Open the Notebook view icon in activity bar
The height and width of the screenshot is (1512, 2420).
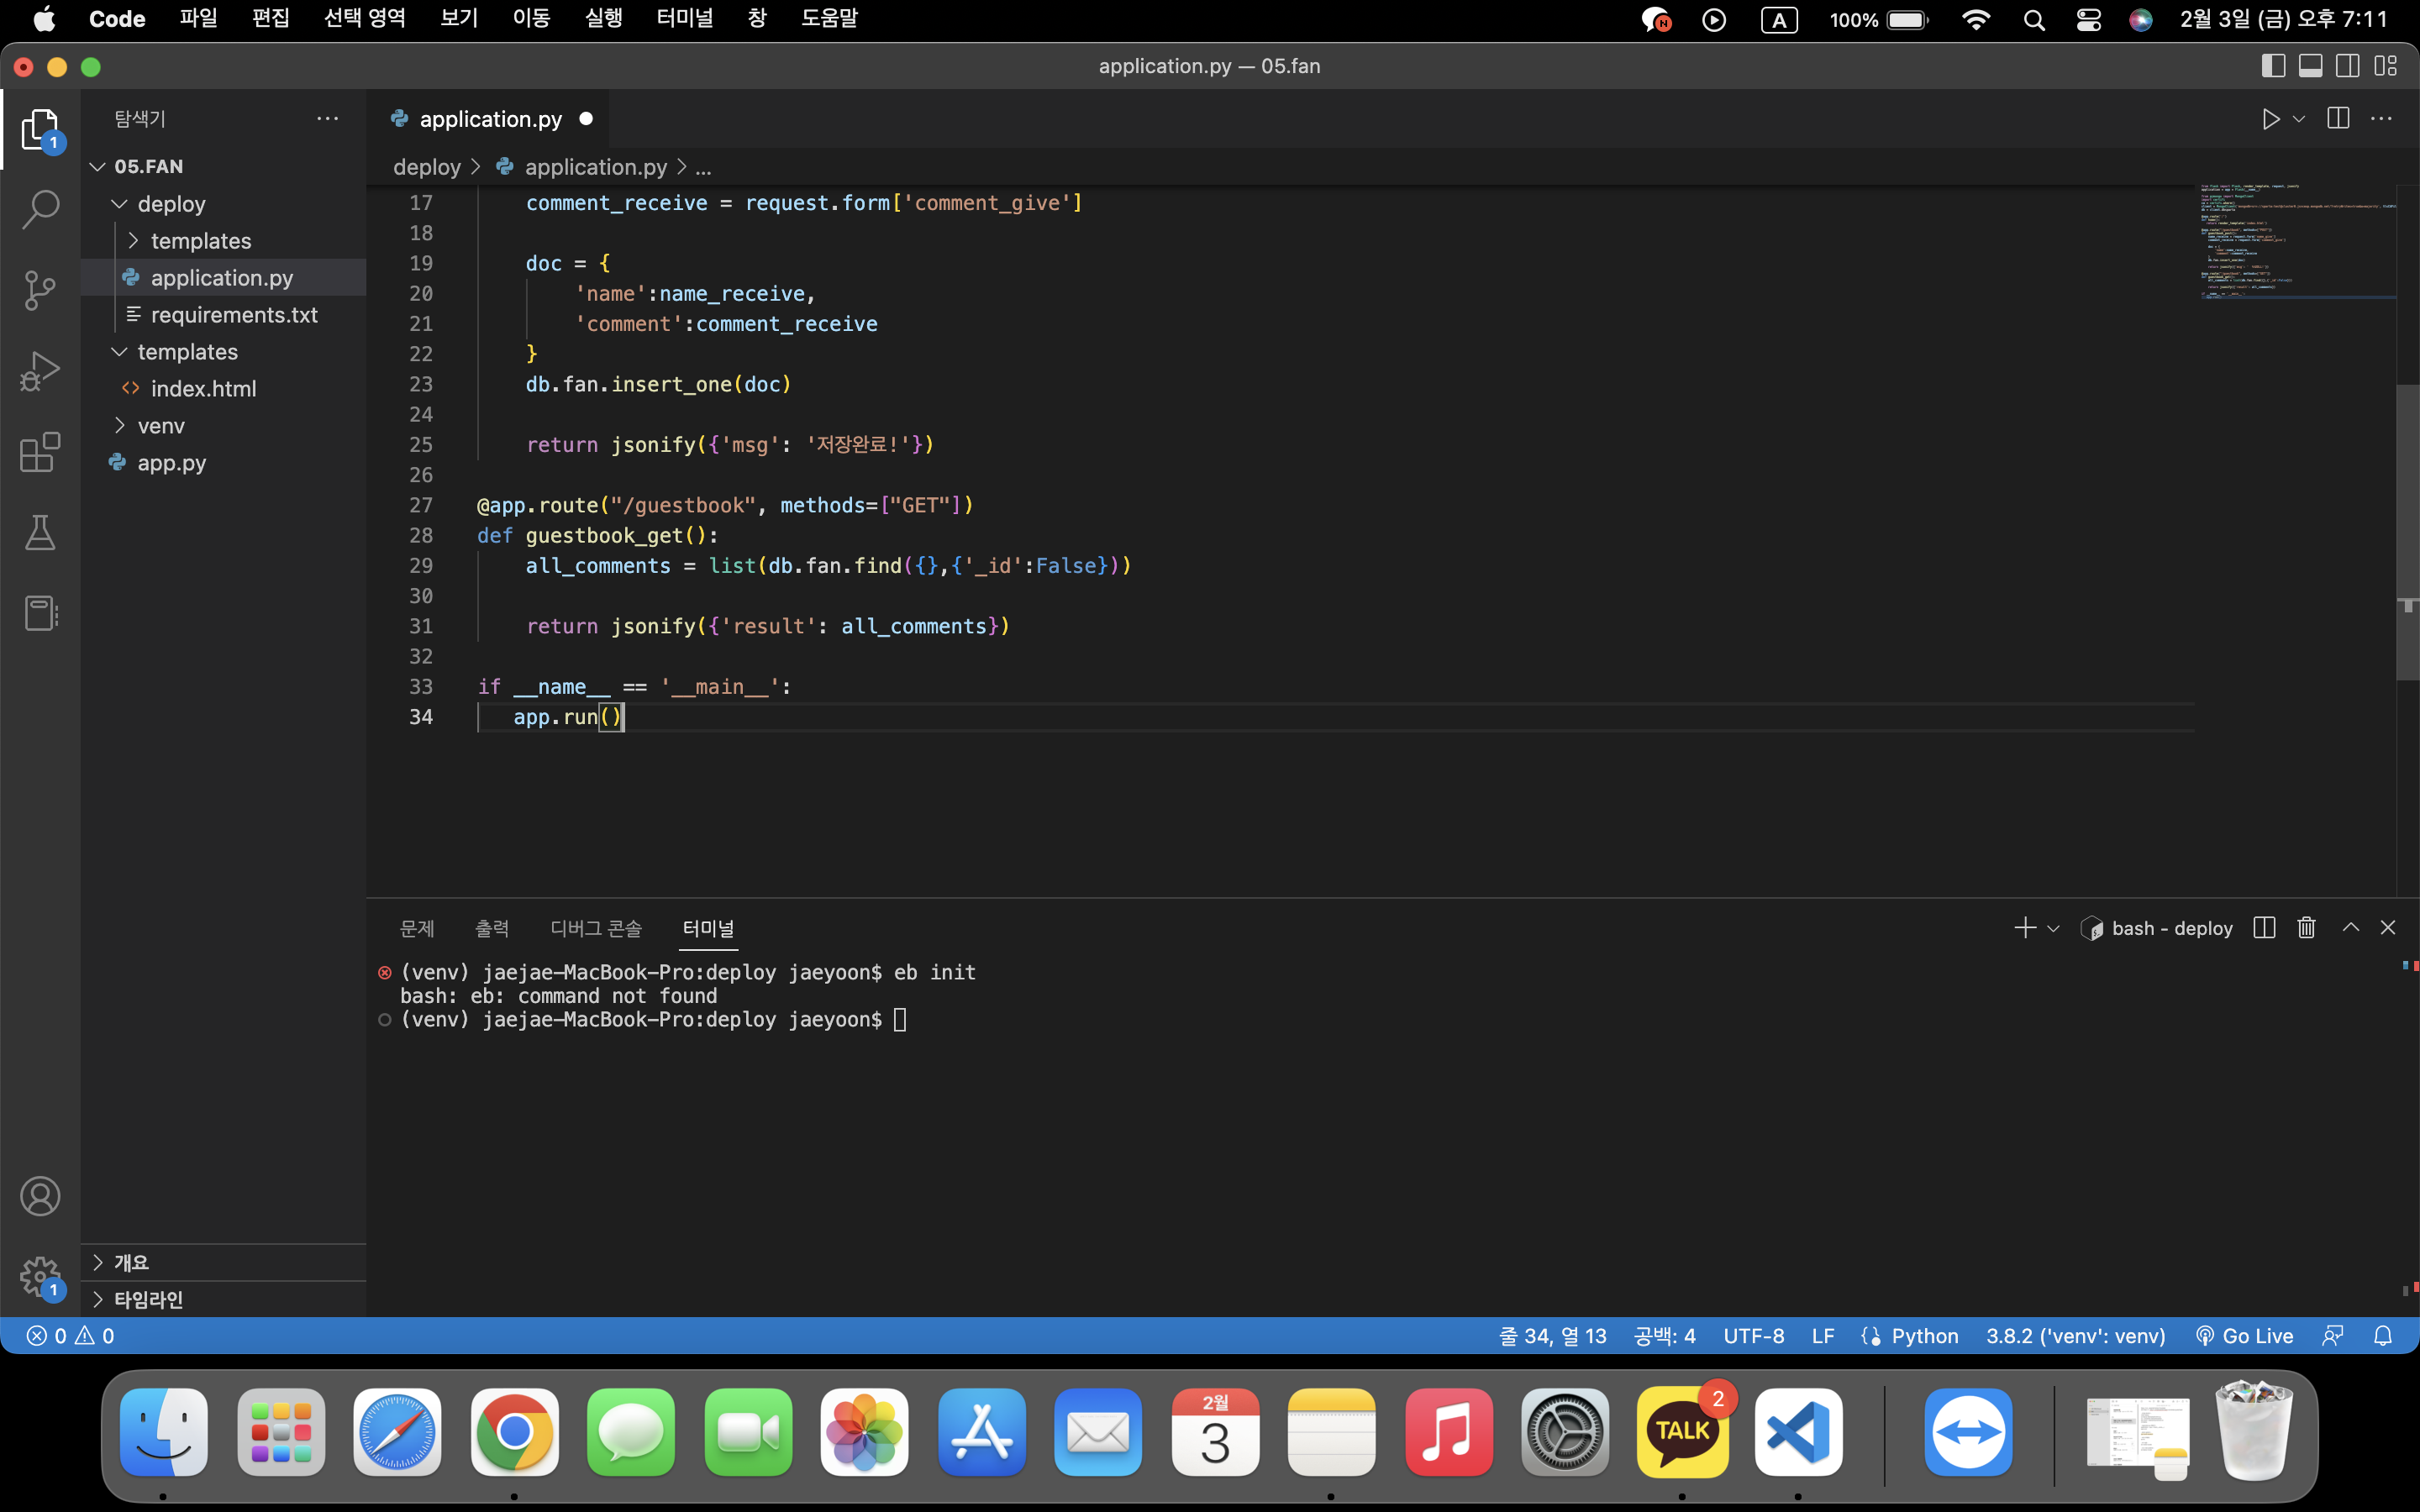[40, 613]
